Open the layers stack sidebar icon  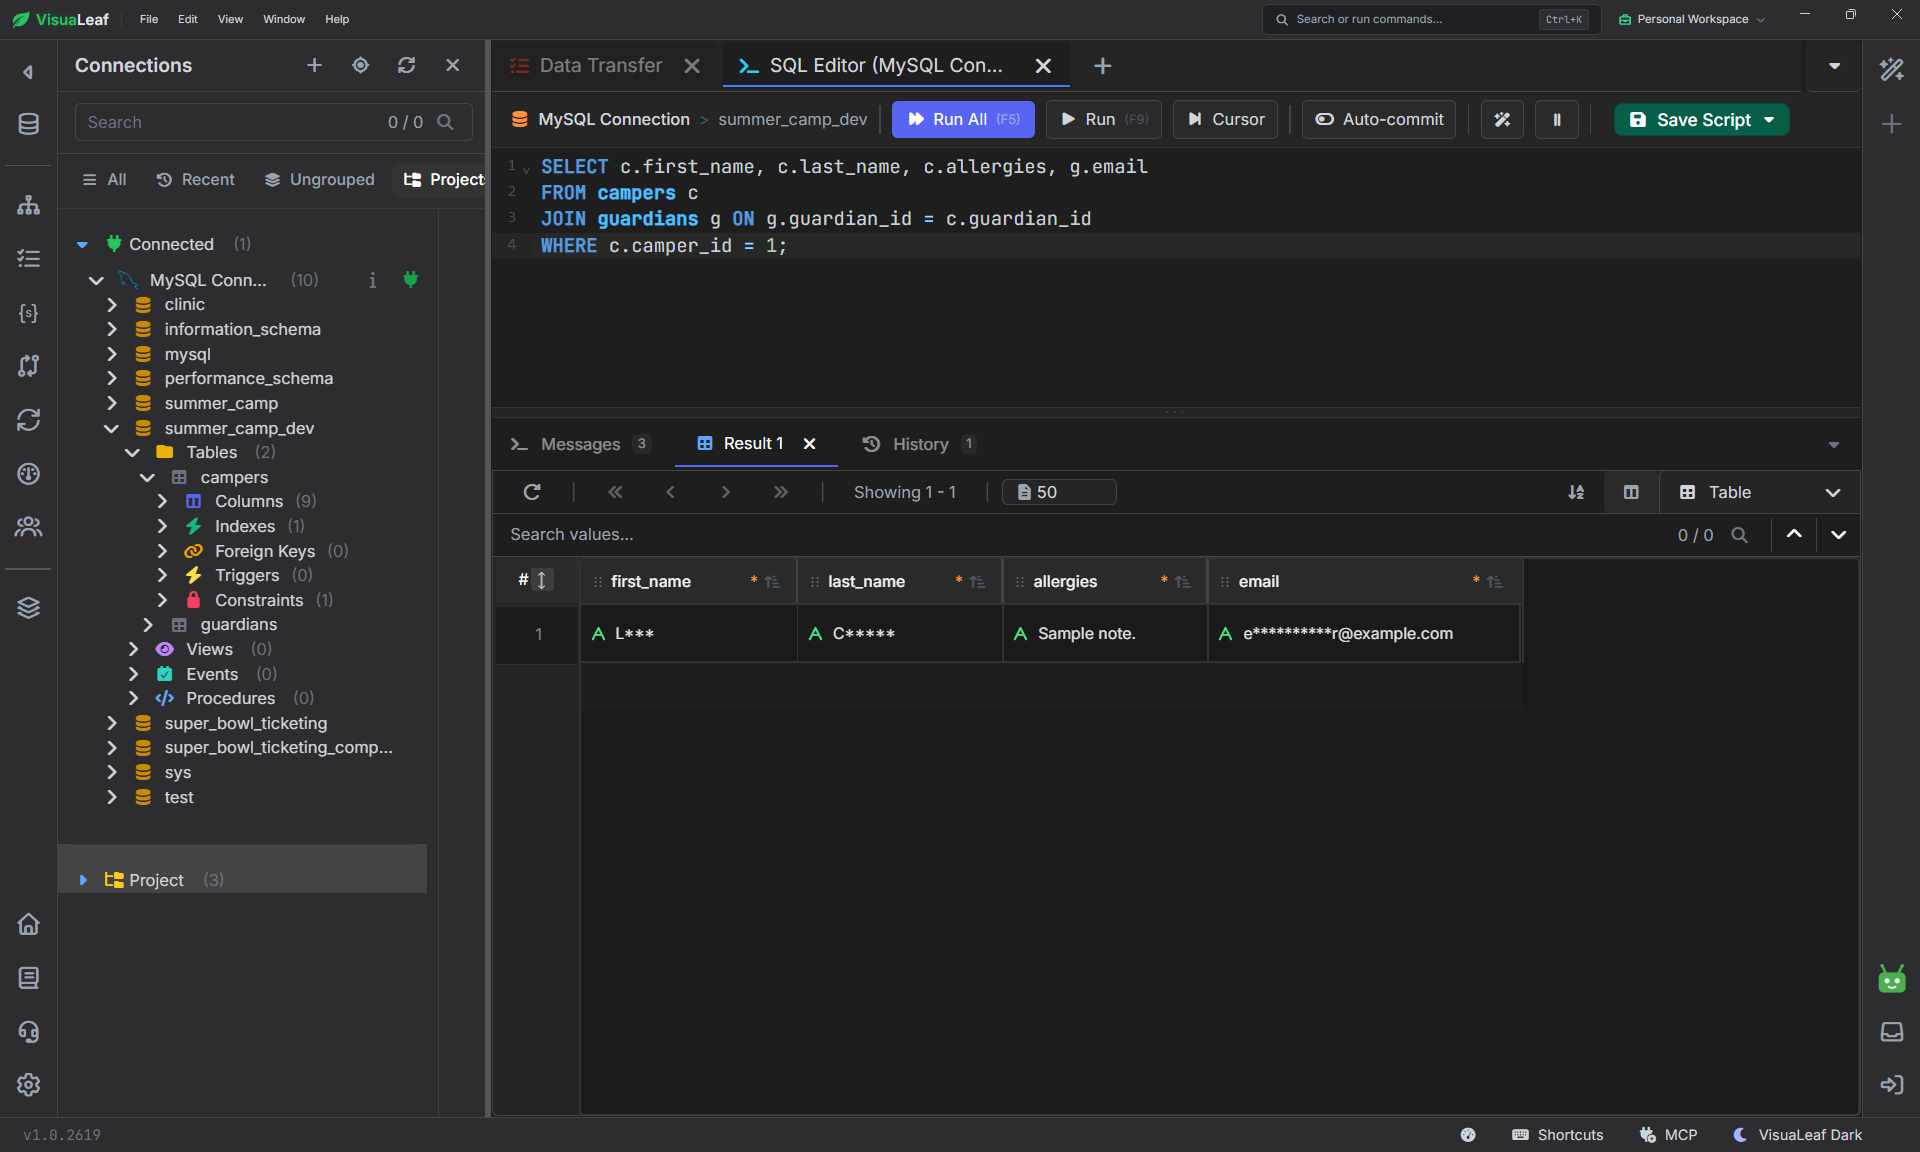coord(28,607)
